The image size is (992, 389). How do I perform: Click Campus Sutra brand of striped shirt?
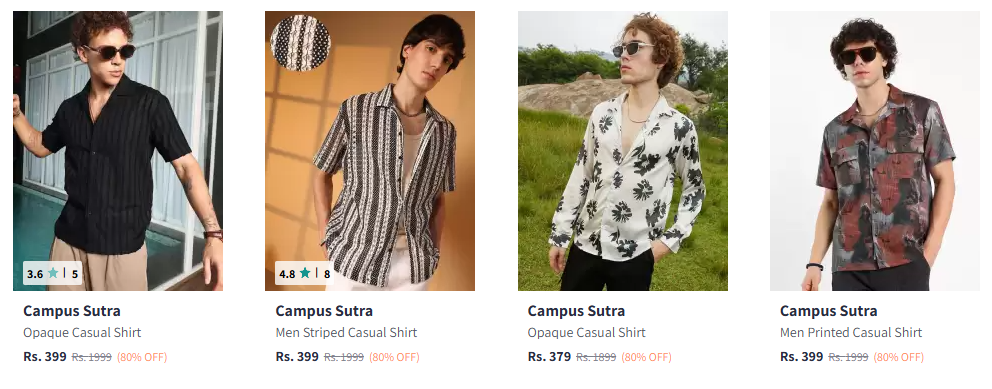[324, 311]
